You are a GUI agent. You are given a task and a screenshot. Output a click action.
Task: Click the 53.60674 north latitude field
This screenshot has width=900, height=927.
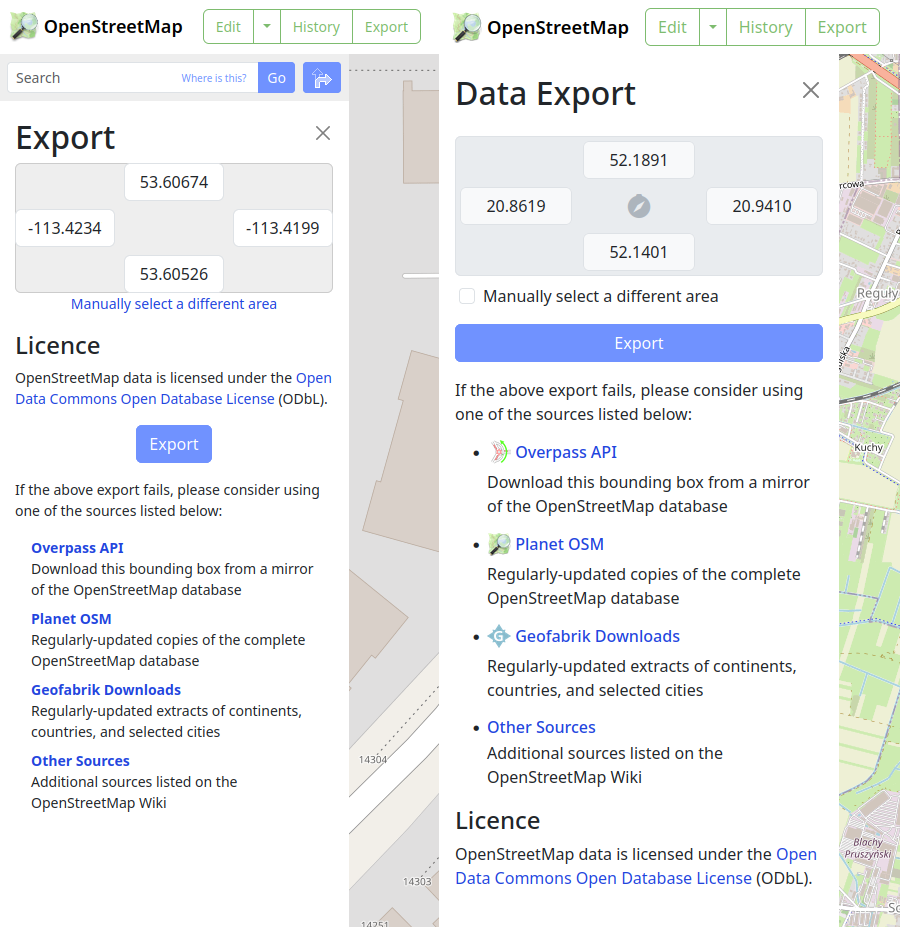click(174, 182)
